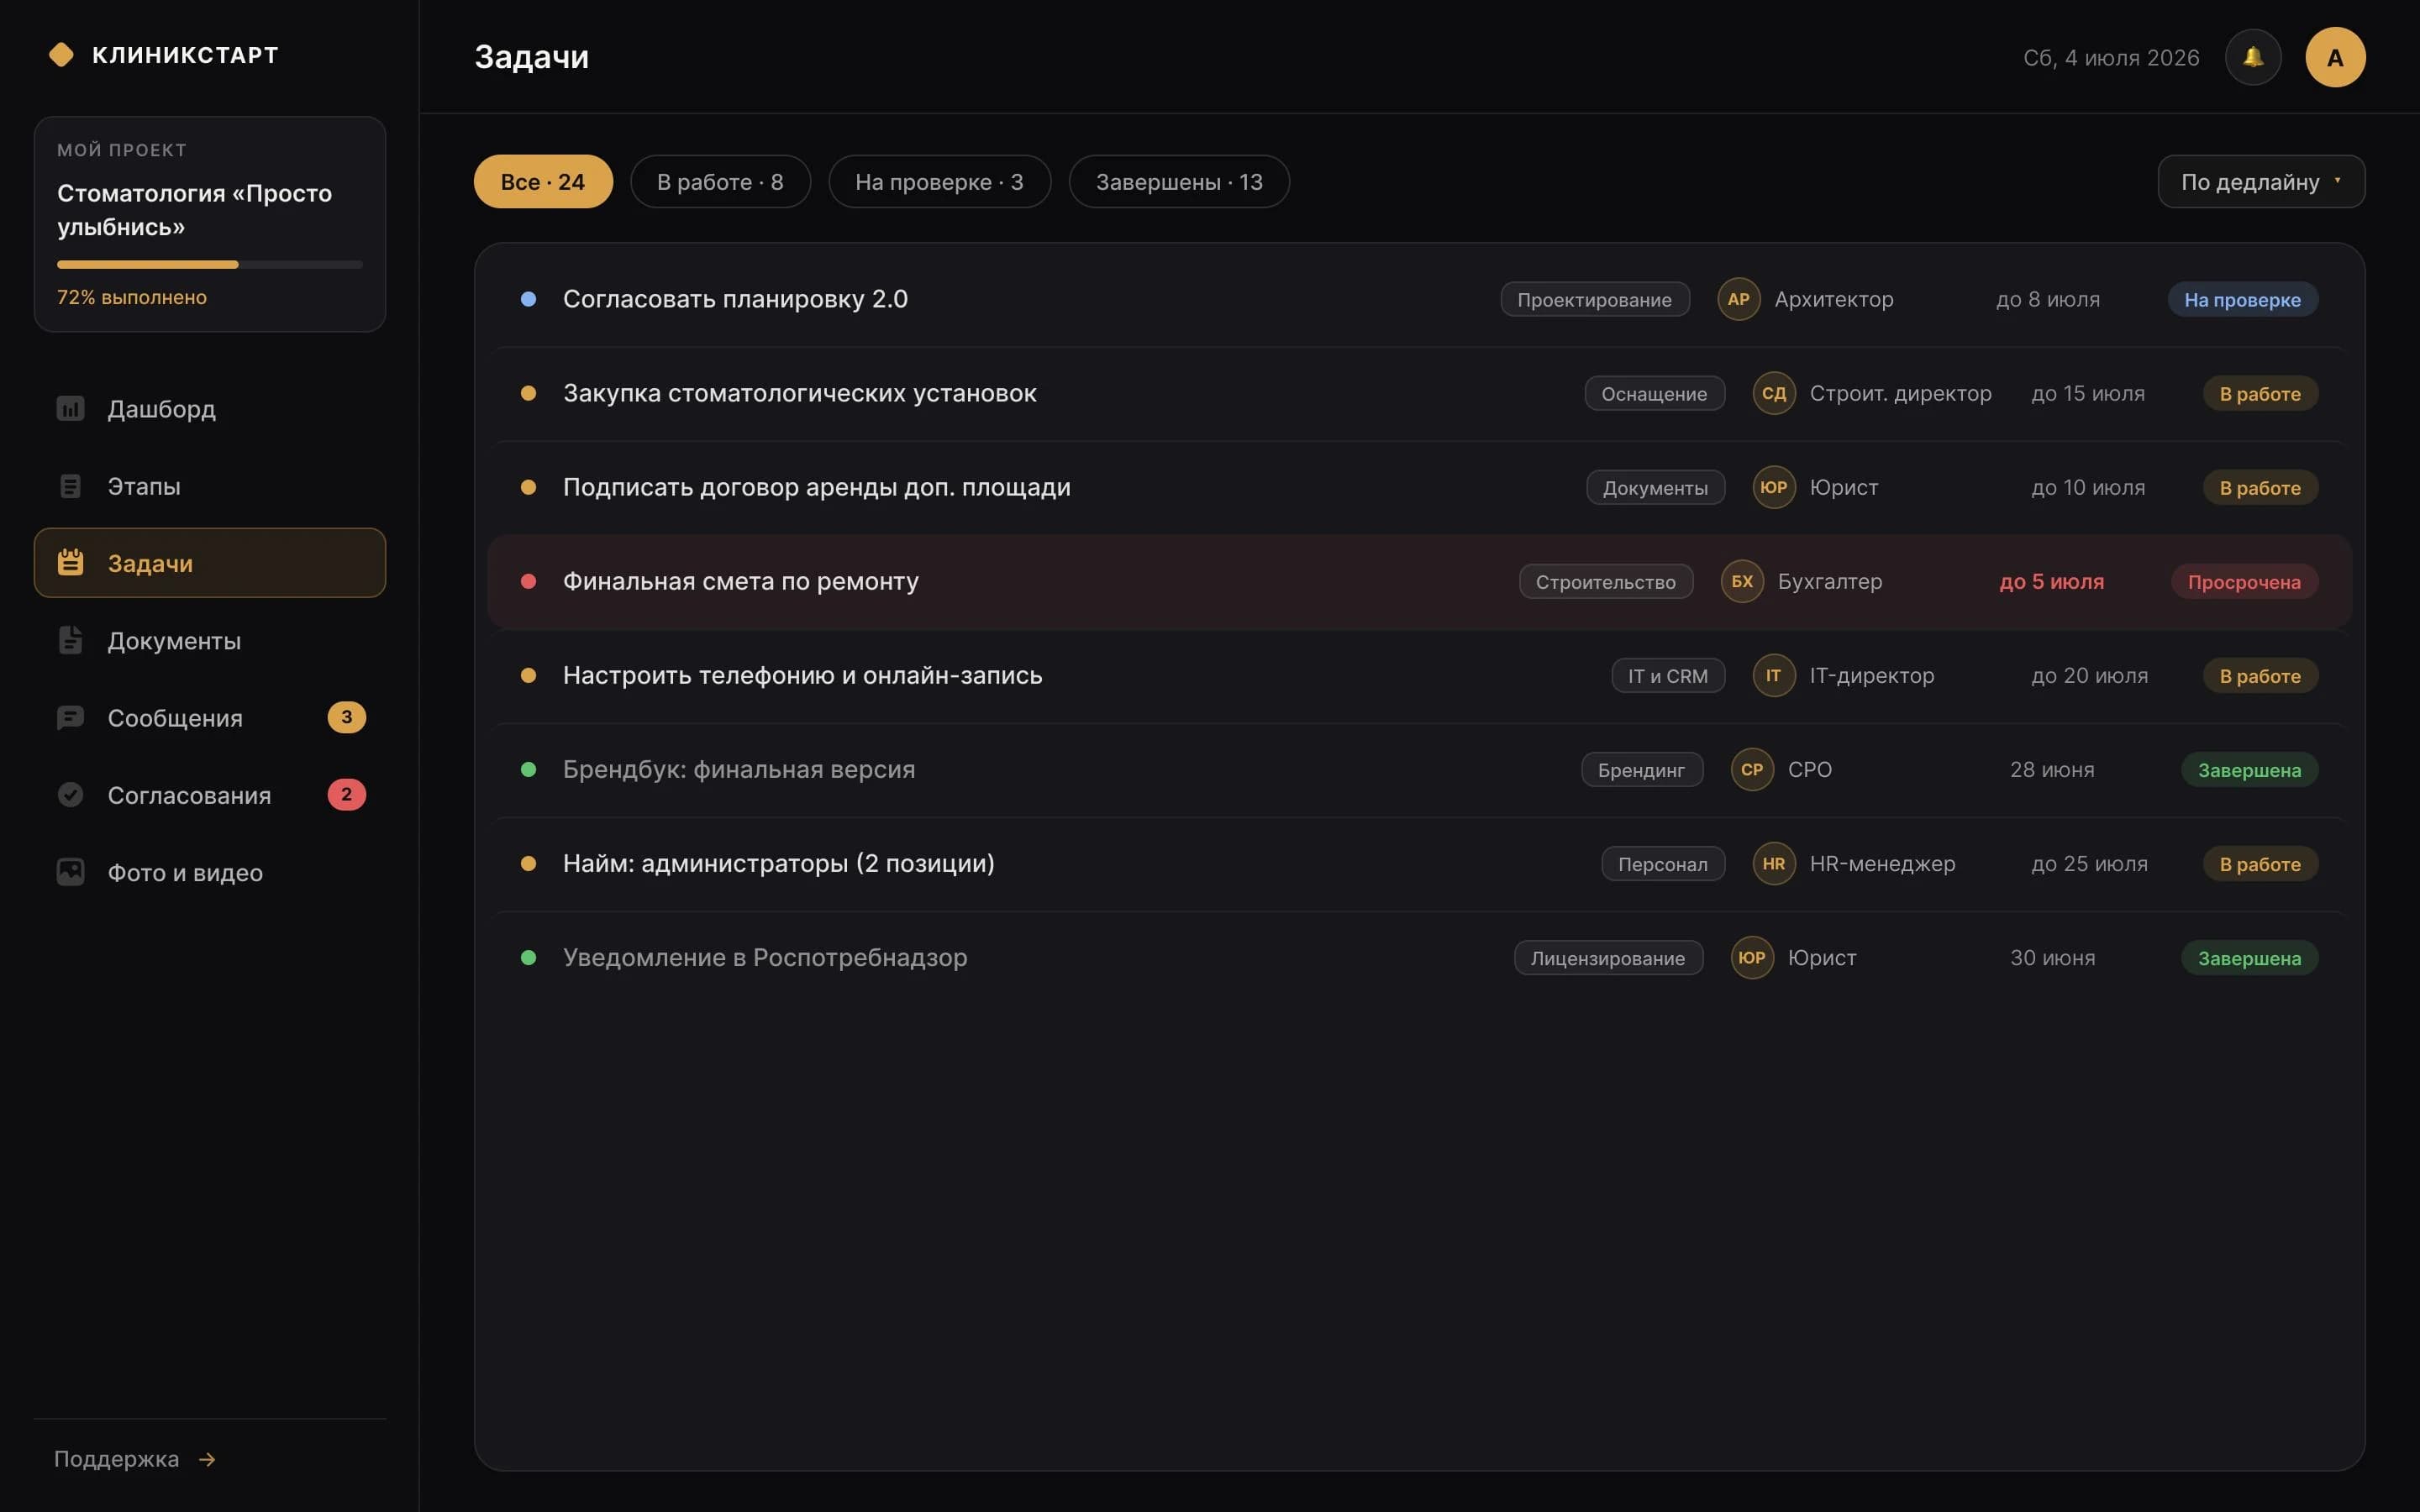2420x1512 pixels.
Task: Toggle status dot of Согласовать планировку task
Action: [x=528, y=299]
